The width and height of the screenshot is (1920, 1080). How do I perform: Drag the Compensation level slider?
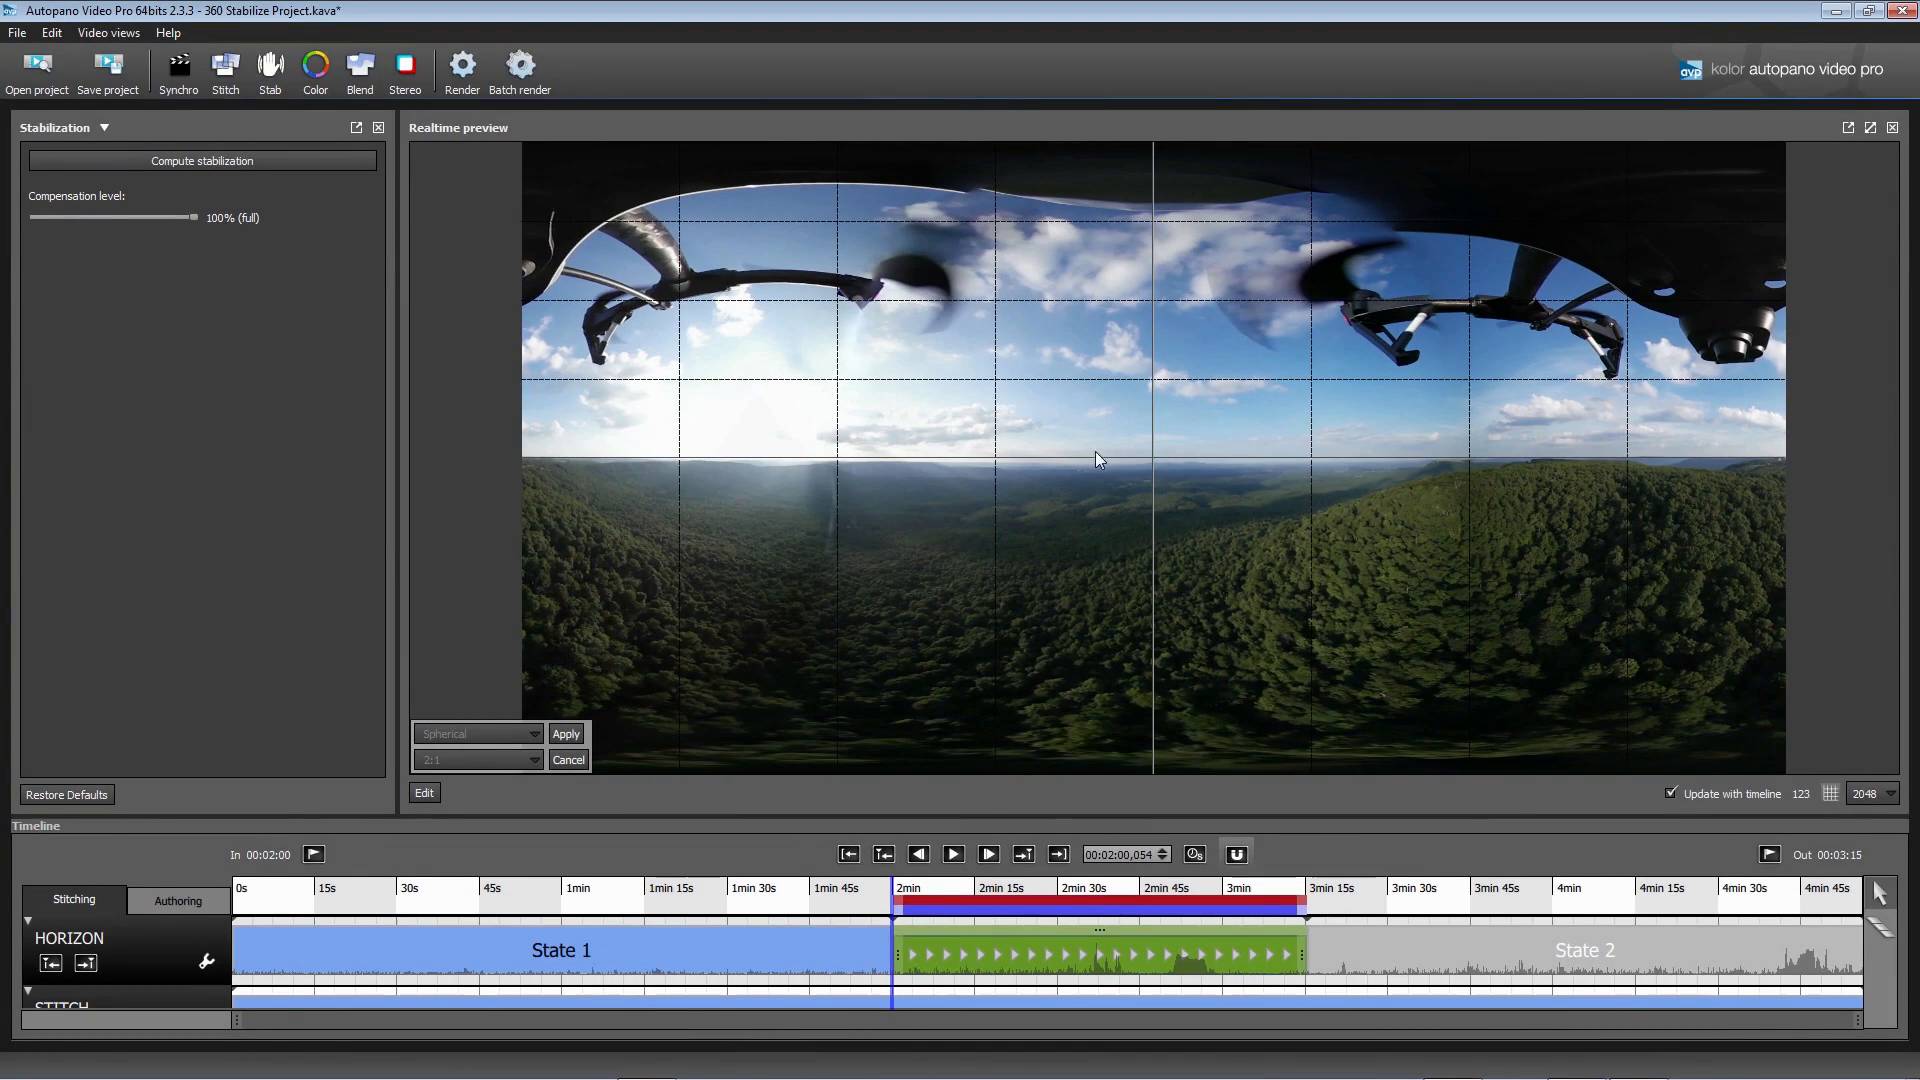pyautogui.click(x=190, y=216)
